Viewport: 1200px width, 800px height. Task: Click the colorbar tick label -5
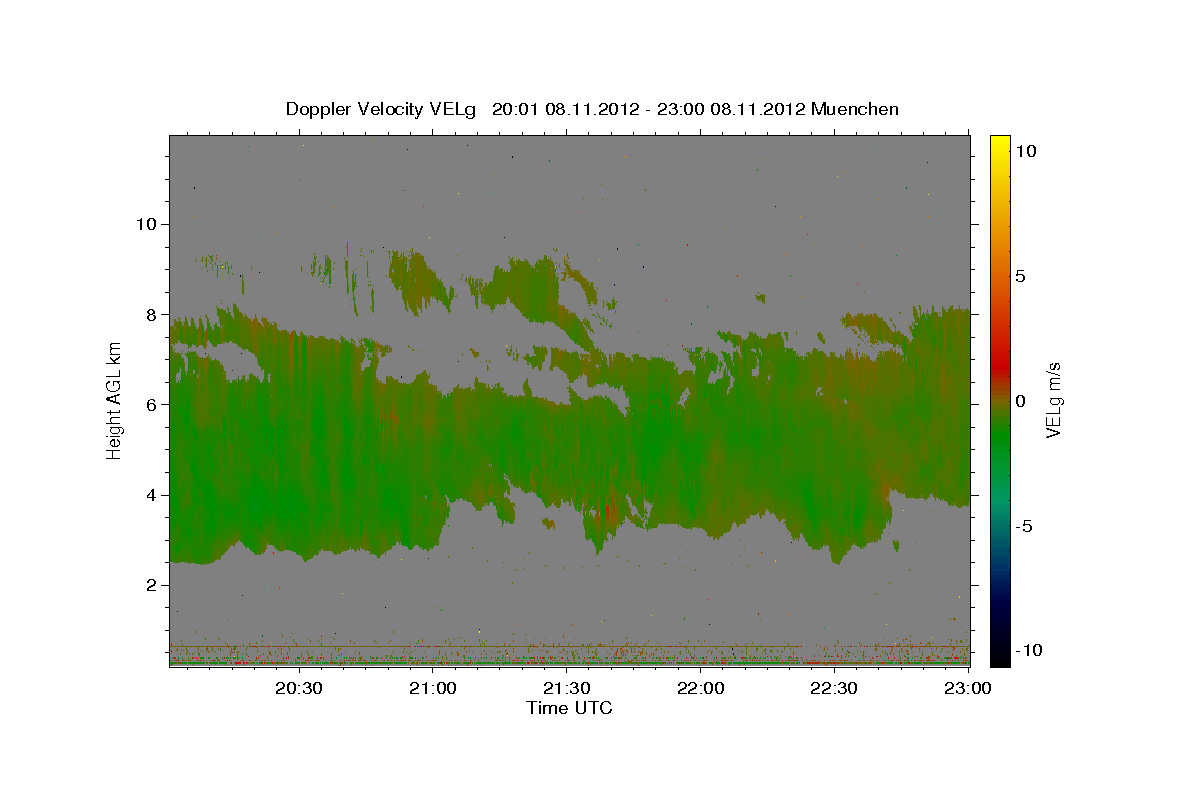[x=1024, y=526]
